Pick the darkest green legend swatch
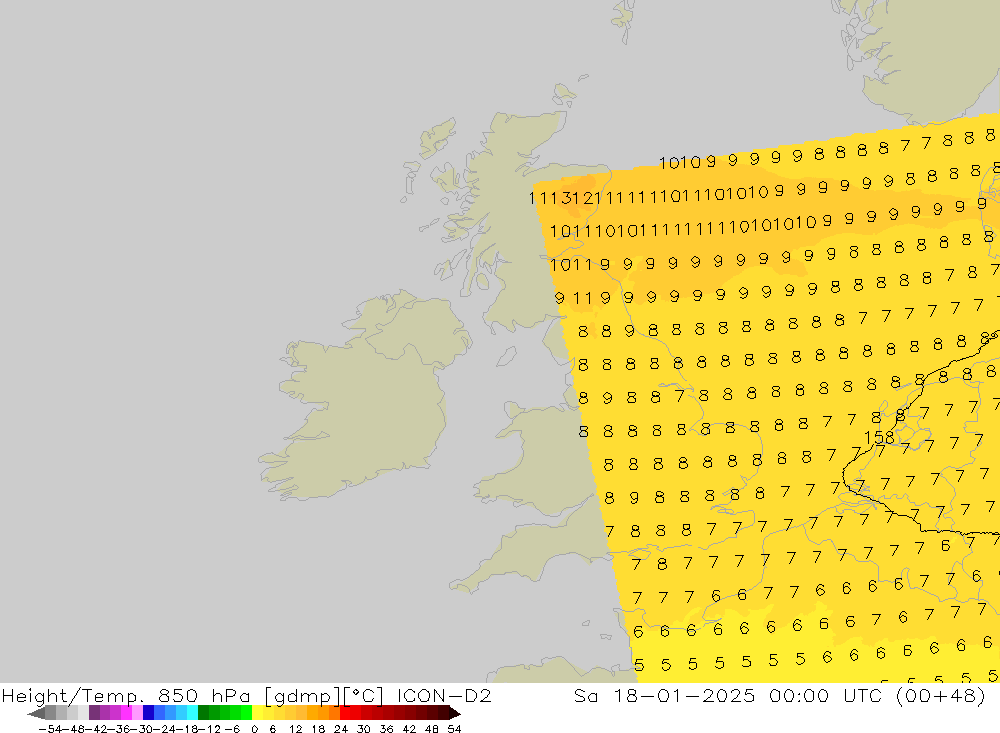 pyautogui.click(x=203, y=713)
